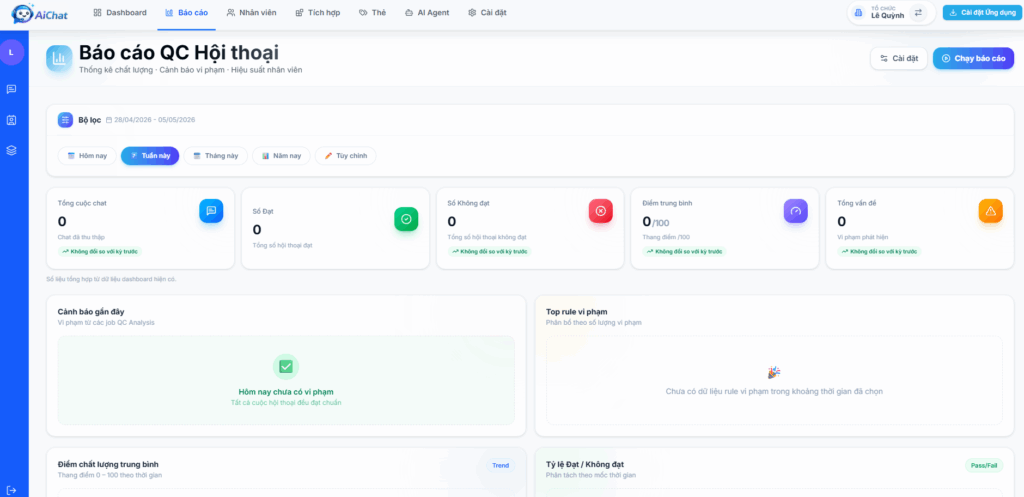Go to Nhân viên section

click(x=251, y=12)
